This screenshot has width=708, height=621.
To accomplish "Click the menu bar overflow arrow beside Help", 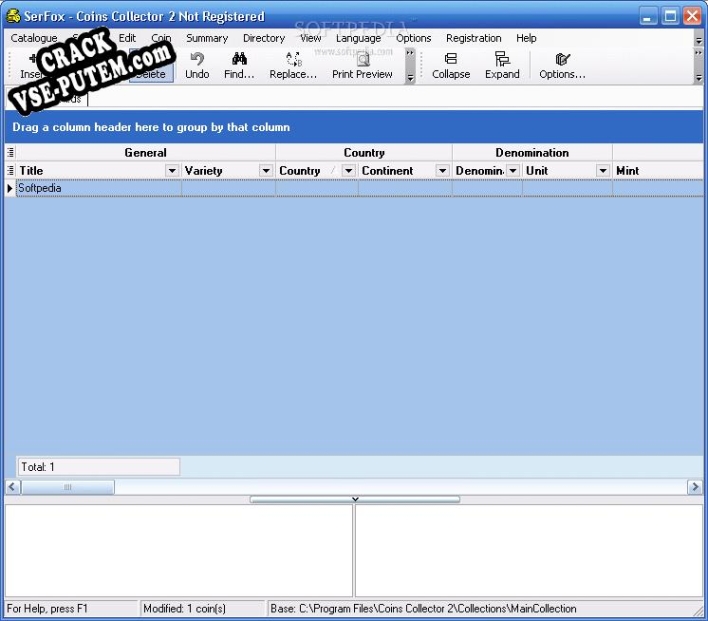I will click(x=699, y=39).
